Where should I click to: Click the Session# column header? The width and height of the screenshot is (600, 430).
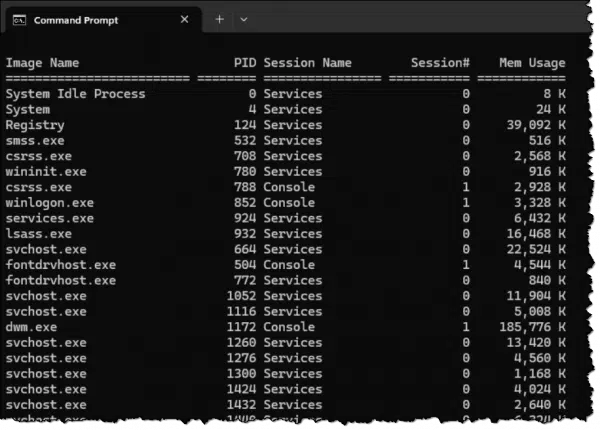click(x=440, y=63)
